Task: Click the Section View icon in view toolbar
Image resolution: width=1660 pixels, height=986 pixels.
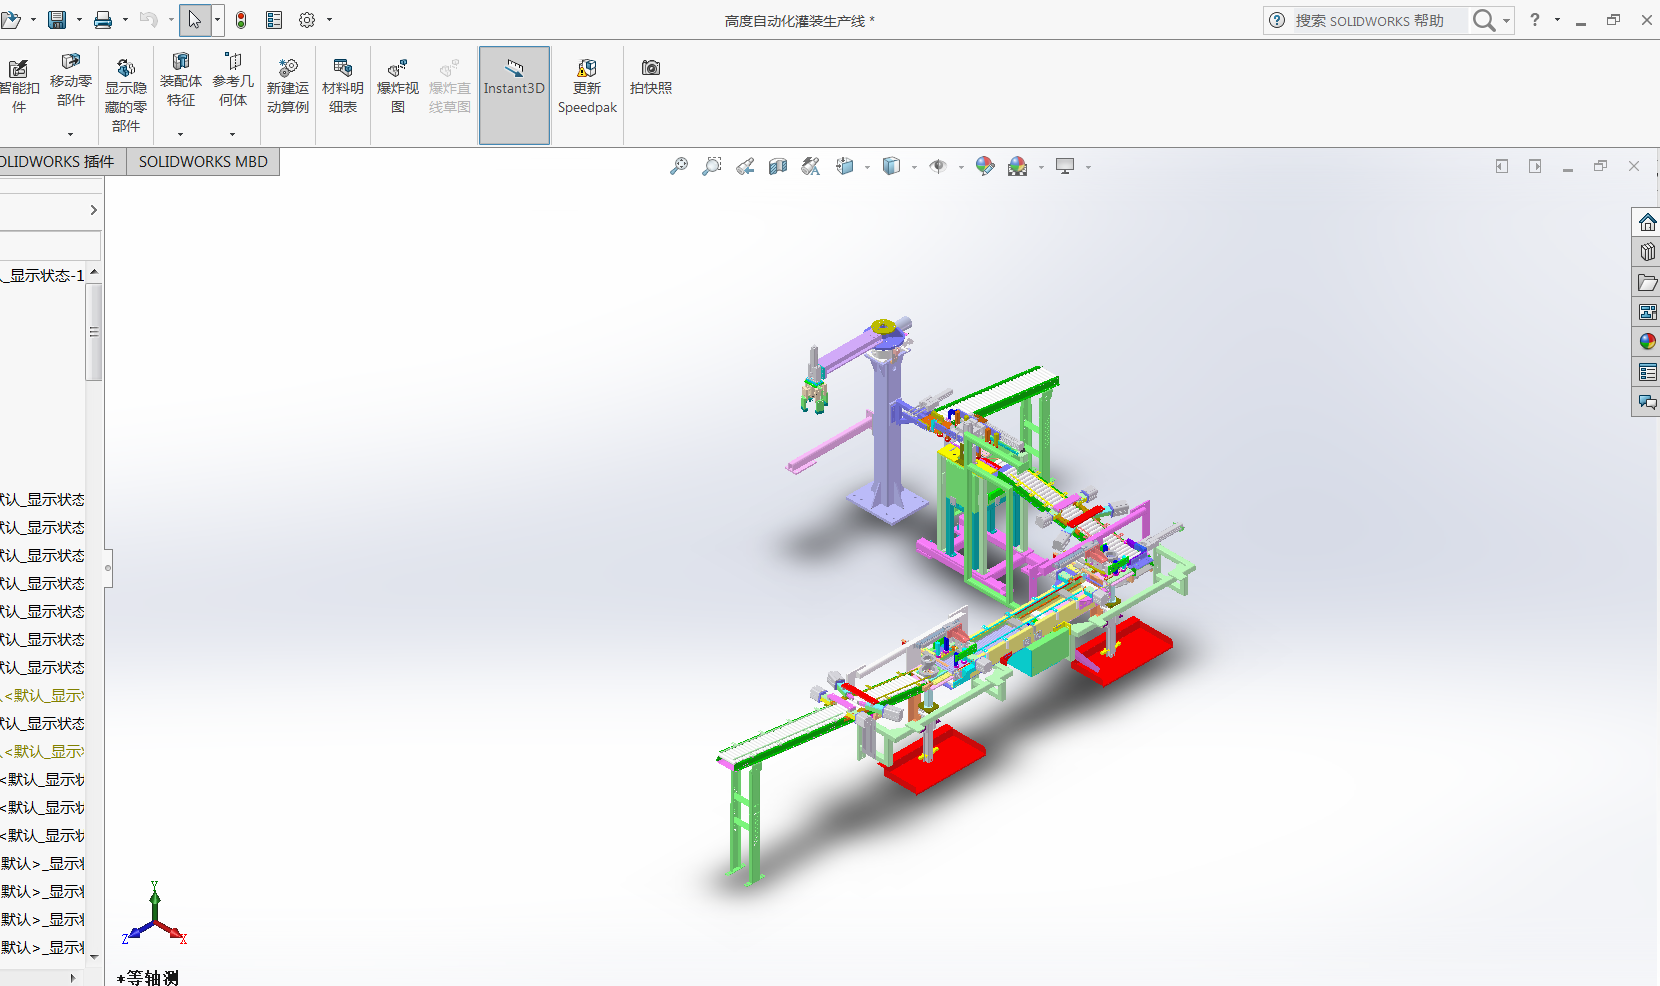Action: [778, 166]
